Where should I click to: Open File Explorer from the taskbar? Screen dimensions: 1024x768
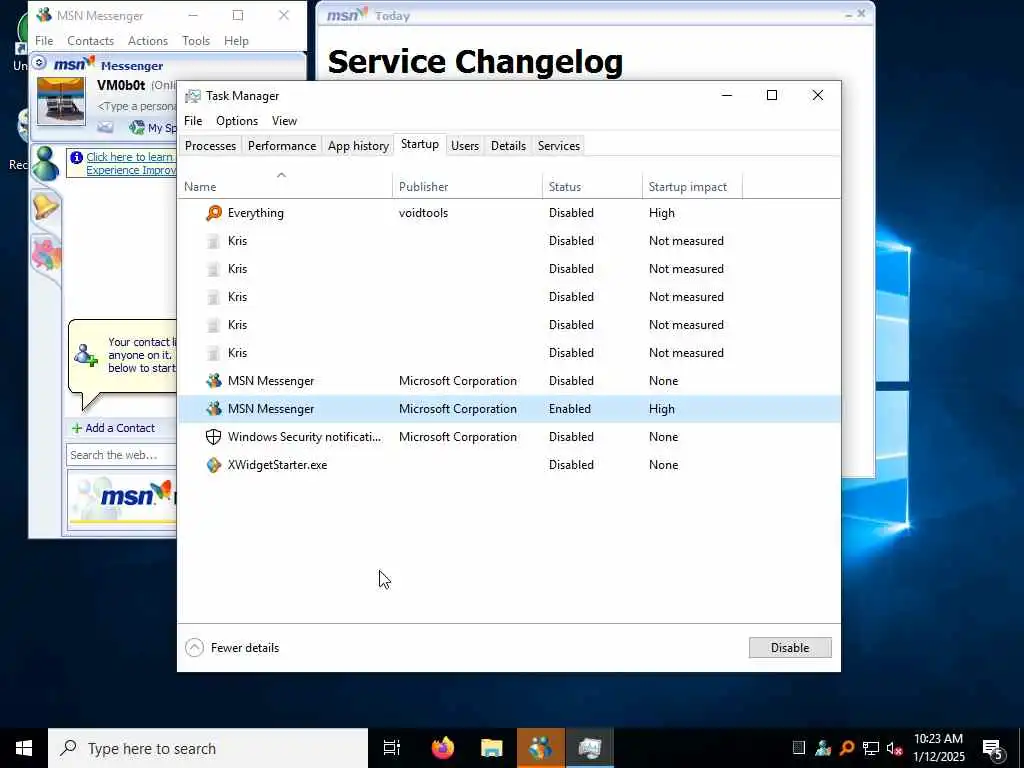492,748
